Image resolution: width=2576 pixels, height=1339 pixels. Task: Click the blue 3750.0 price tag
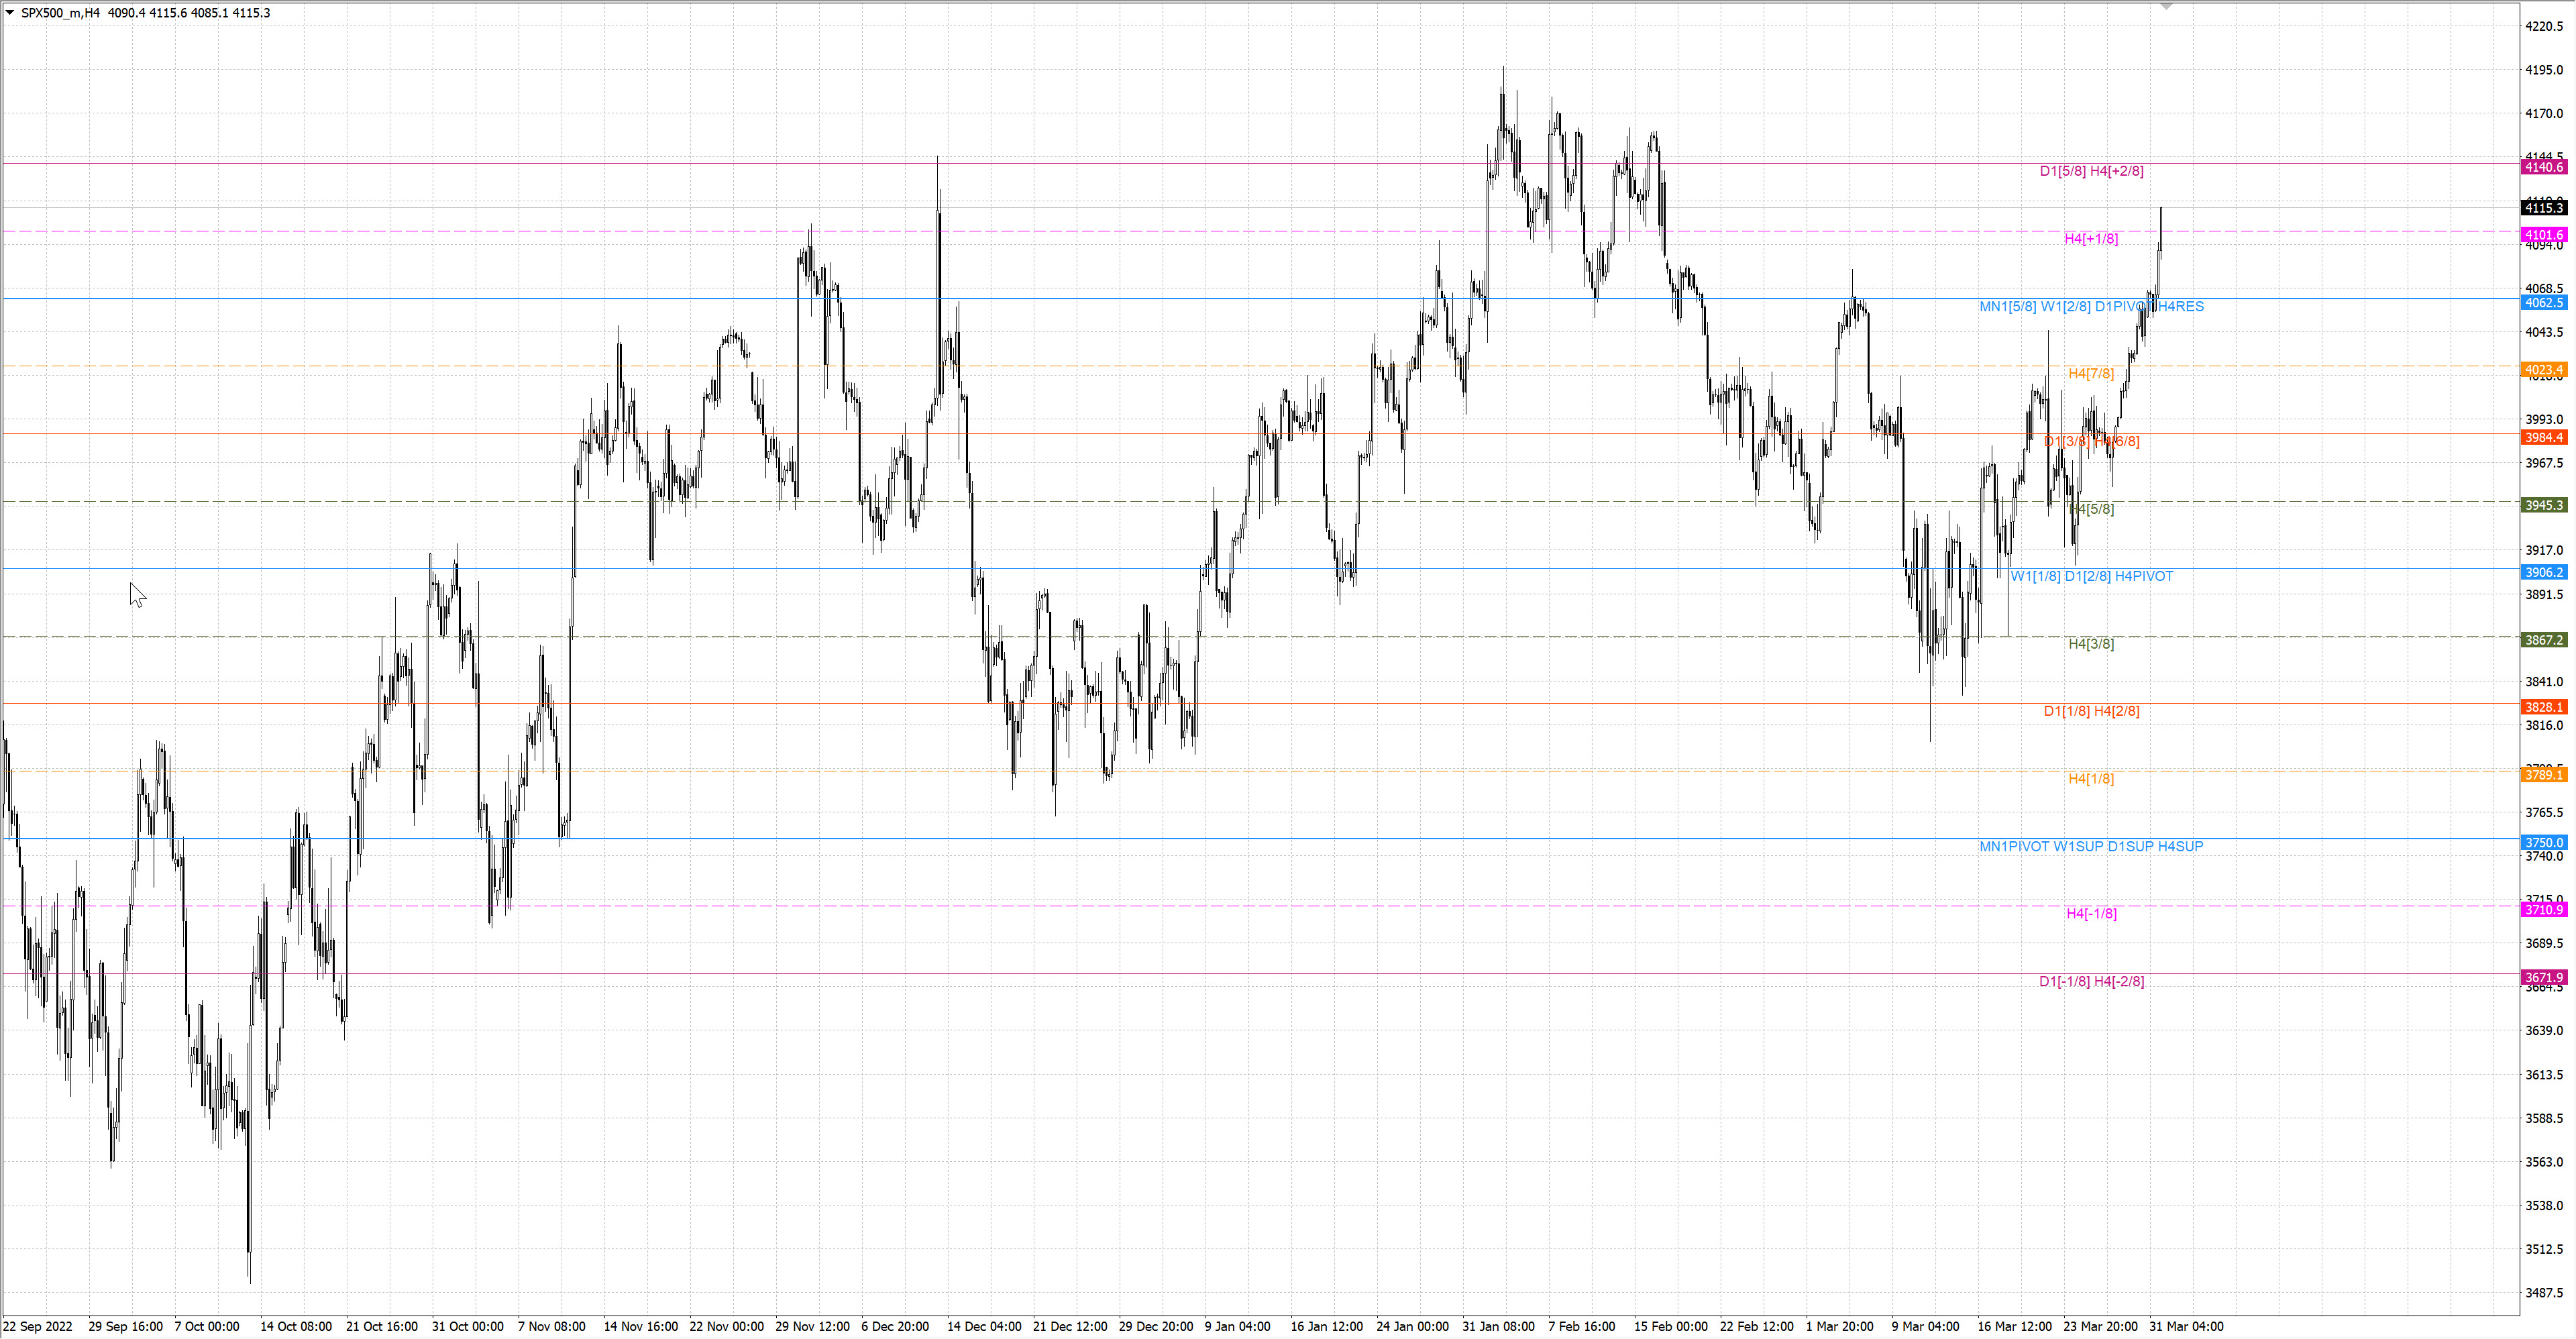click(x=2543, y=843)
